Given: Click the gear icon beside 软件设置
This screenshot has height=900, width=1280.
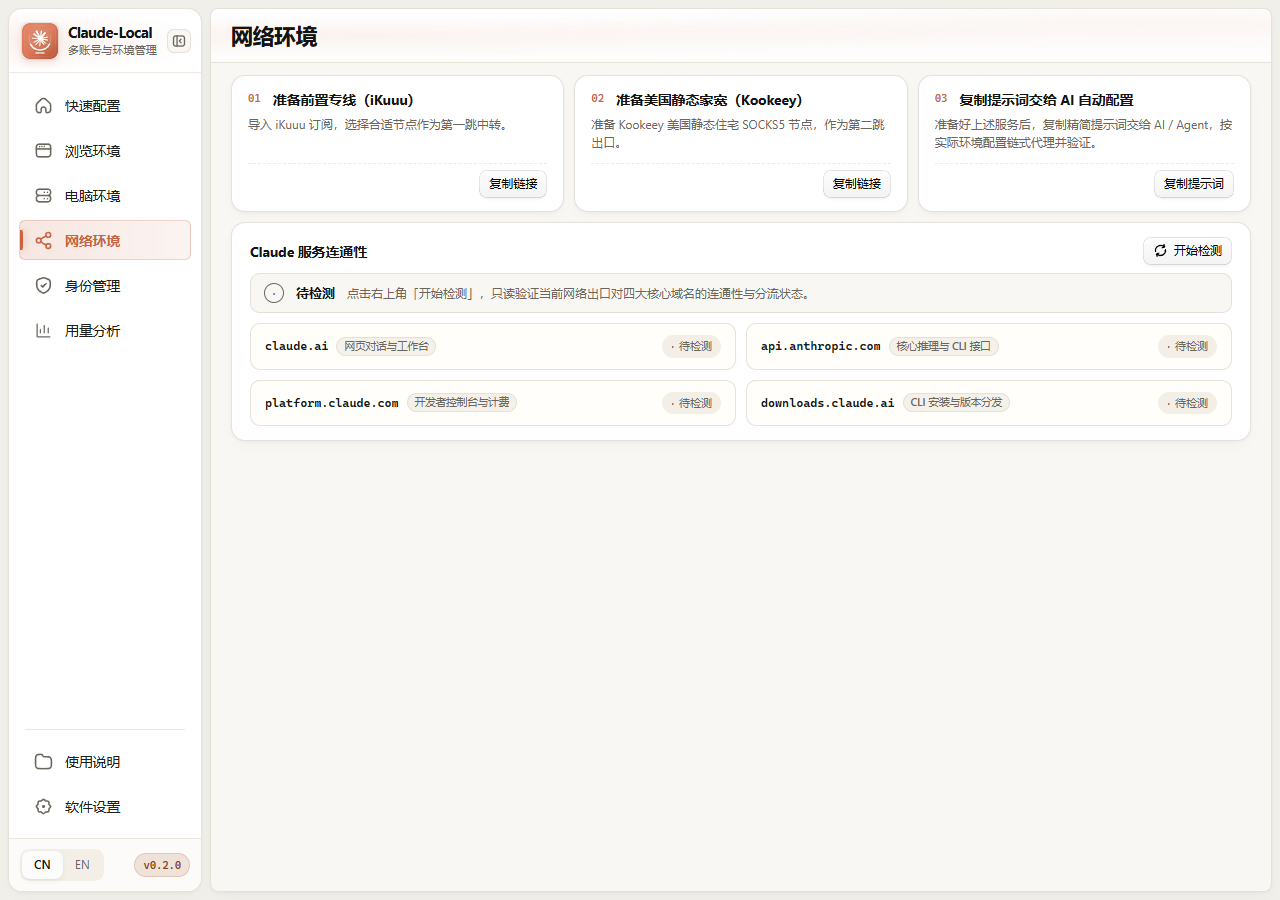Looking at the screenshot, I should coord(43,807).
